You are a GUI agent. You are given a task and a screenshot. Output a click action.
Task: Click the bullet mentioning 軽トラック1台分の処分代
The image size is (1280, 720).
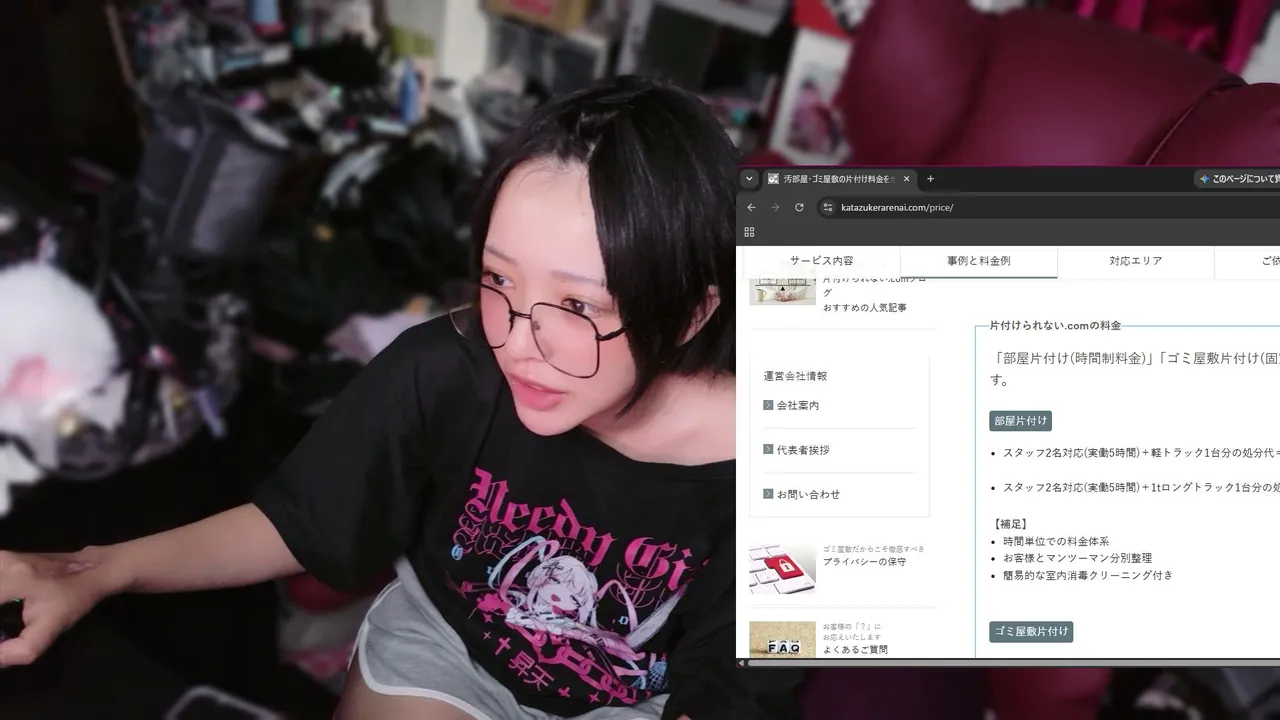[1141, 453]
